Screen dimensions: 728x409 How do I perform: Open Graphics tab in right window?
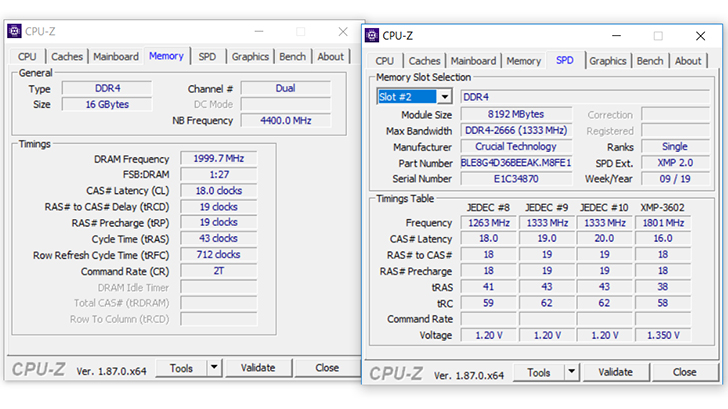click(x=608, y=61)
